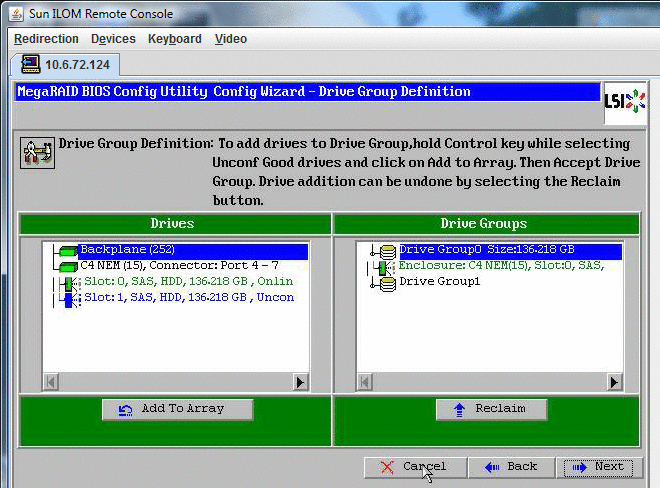The image size is (660, 488).
Task: Click the Drive Group Definition wizard icon
Action: (37, 152)
